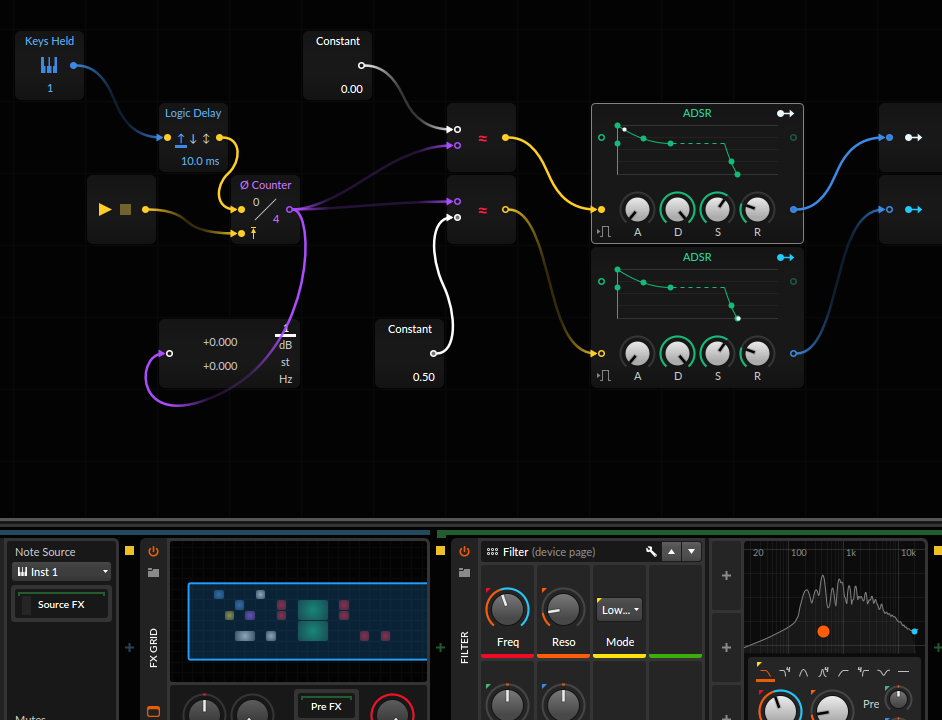942x720 pixels.
Task: Open the Filter Mode Low... dropdown
Action: pyautogui.click(x=619, y=609)
